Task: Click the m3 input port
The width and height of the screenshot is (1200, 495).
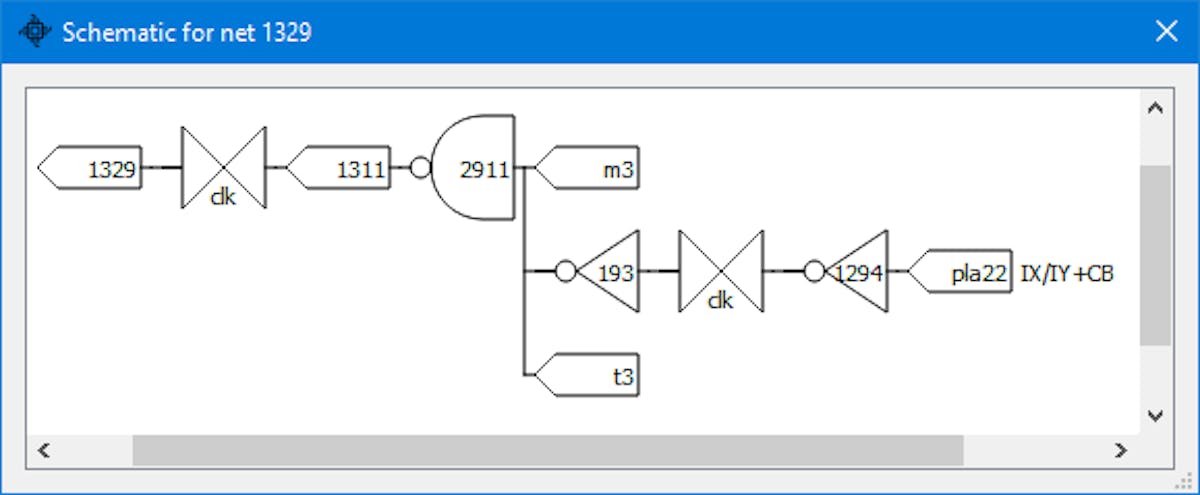Action: (x=588, y=168)
